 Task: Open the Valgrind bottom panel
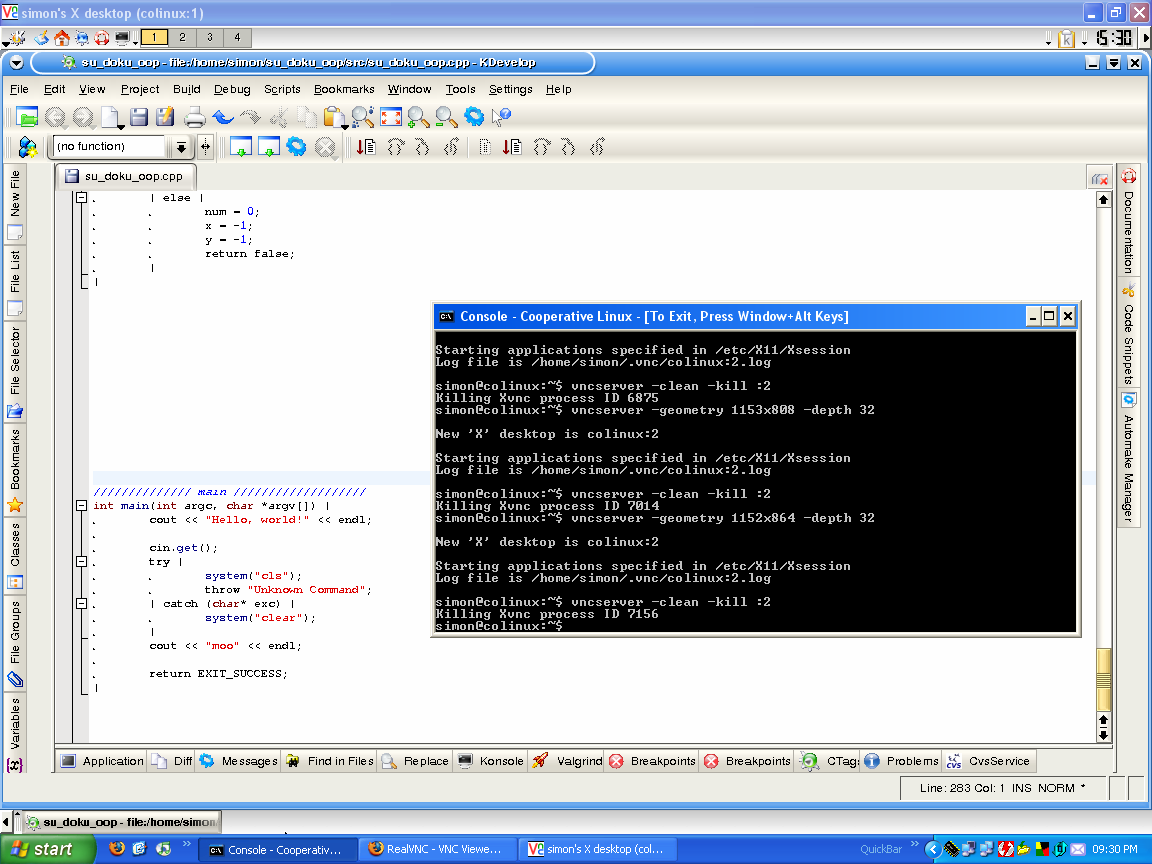(567, 761)
